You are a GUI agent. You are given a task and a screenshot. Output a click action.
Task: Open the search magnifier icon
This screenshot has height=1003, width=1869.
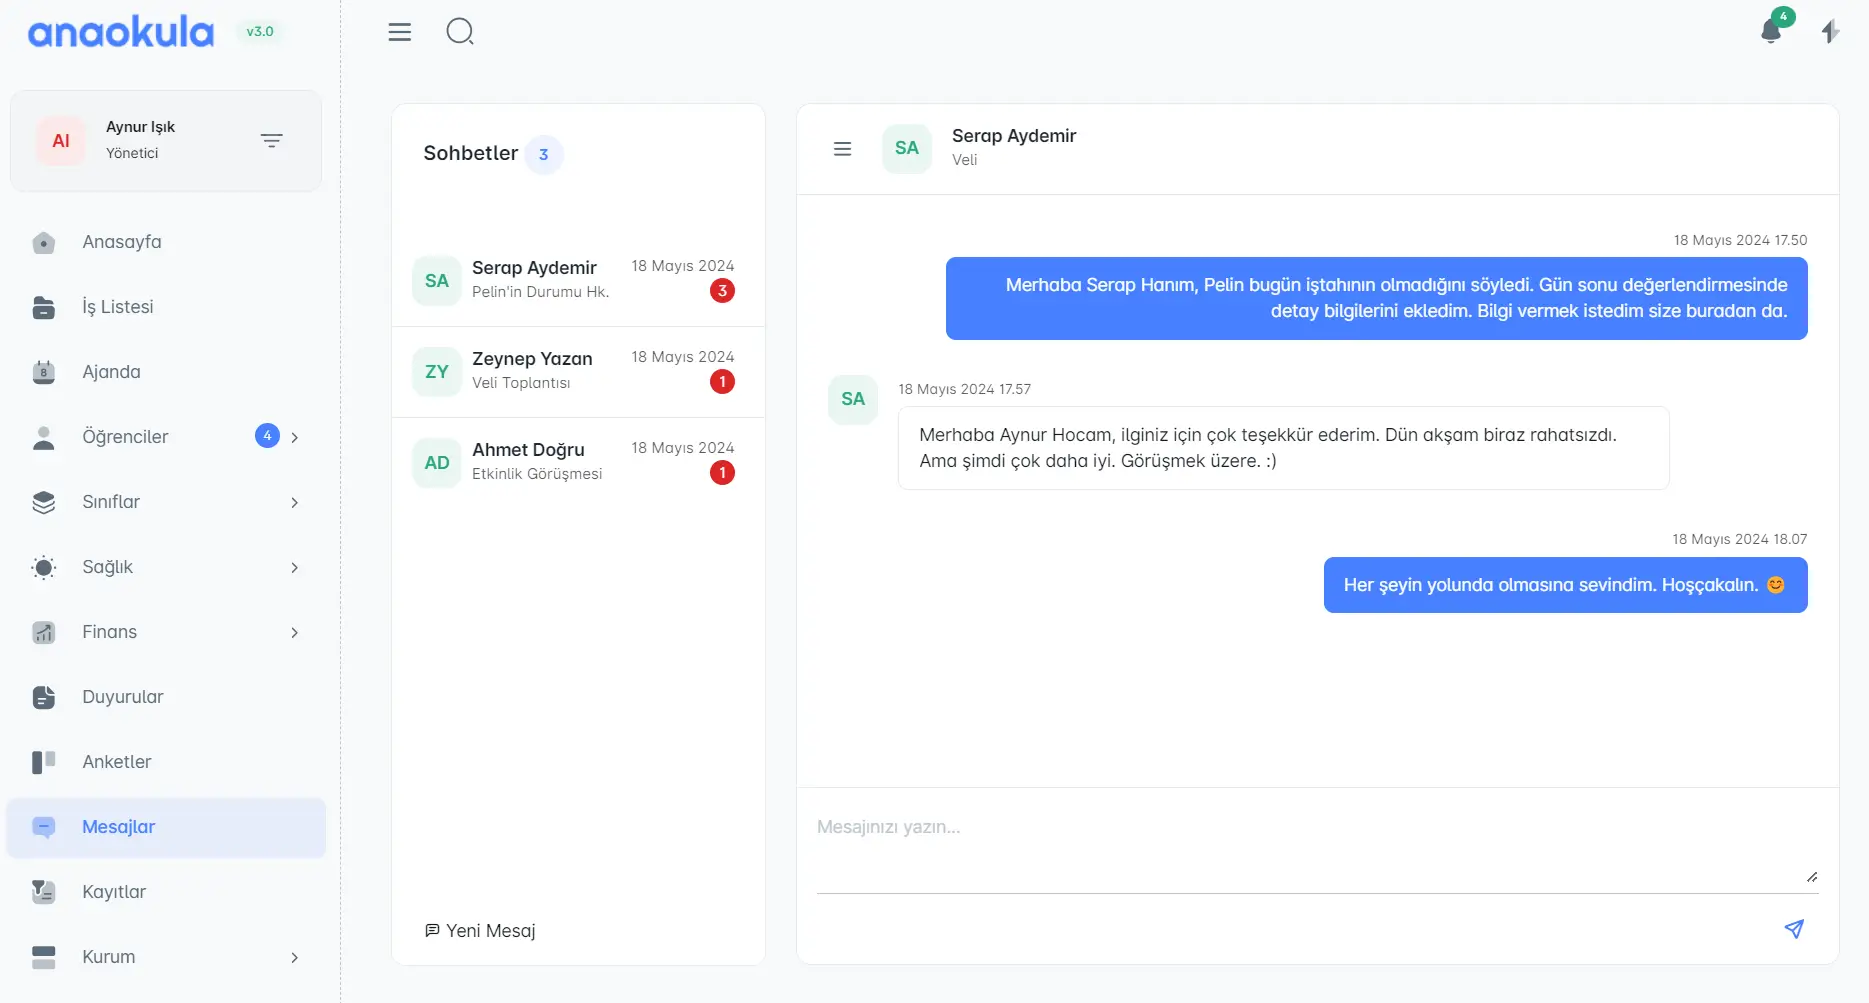coord(460,32)
